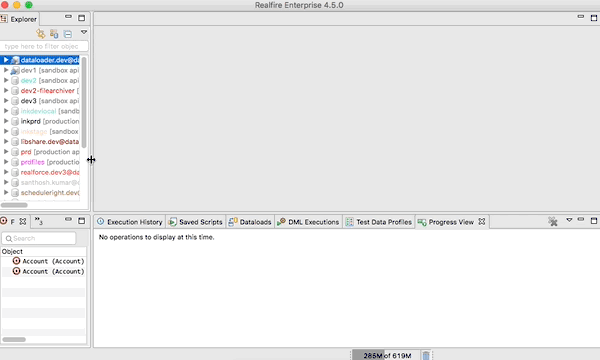
Task: Click the Explorer horizontal scrollbar
Action: coord(14,205)
